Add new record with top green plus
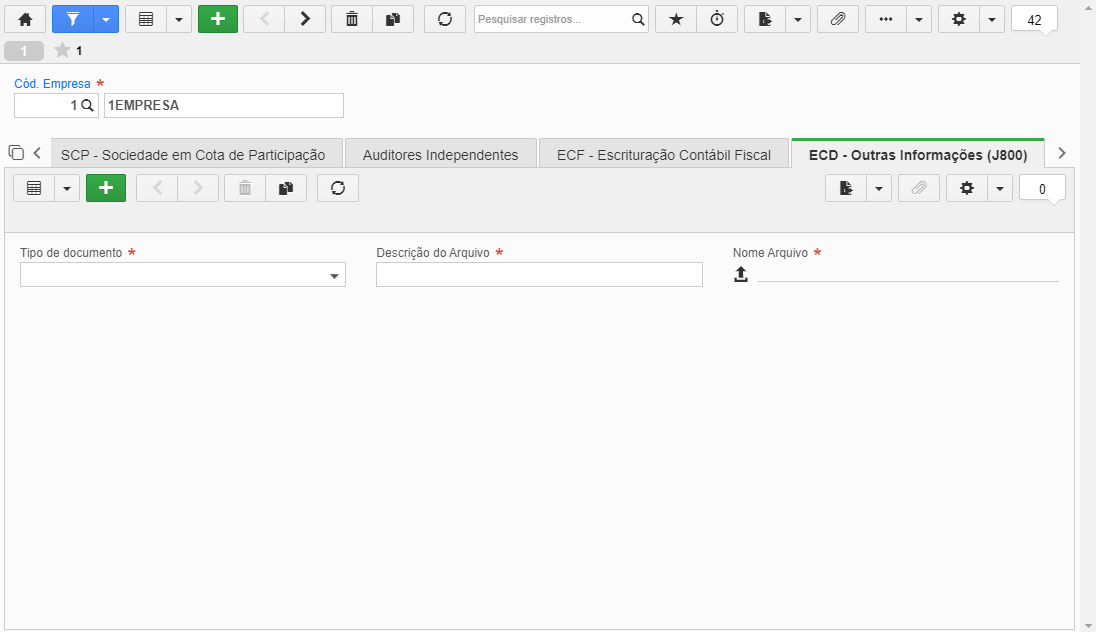Image resolution: width=1096 pixels, height=632 pixels. click(x=218, y=20)
